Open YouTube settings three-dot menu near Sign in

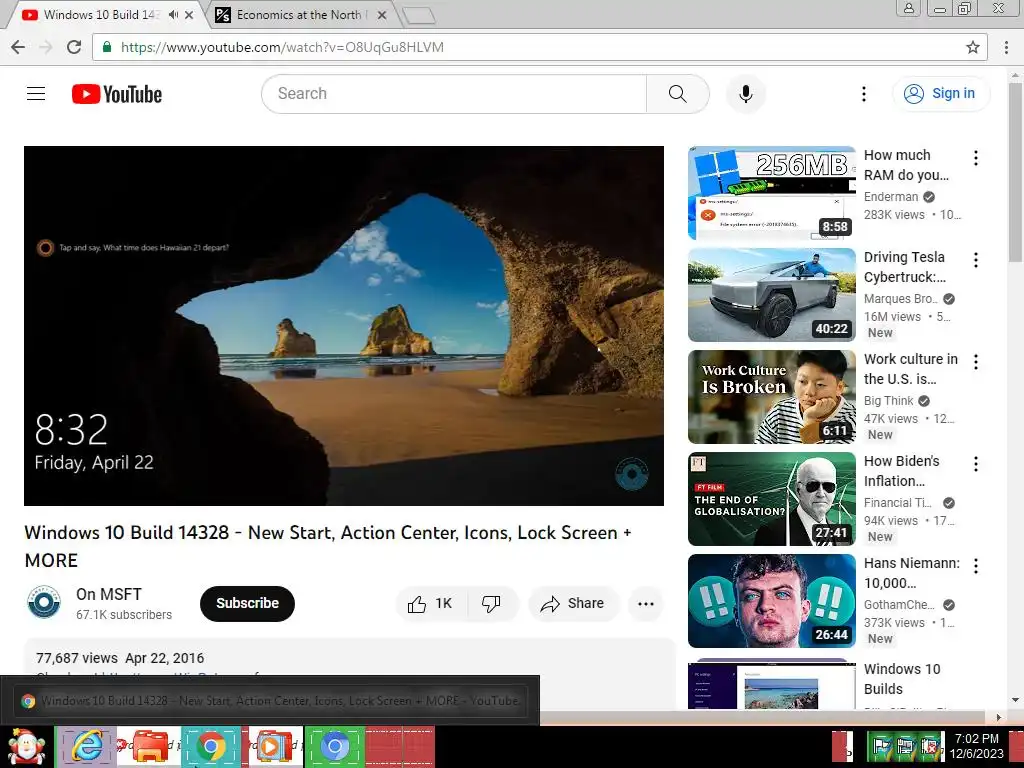(x=863, y=94)
